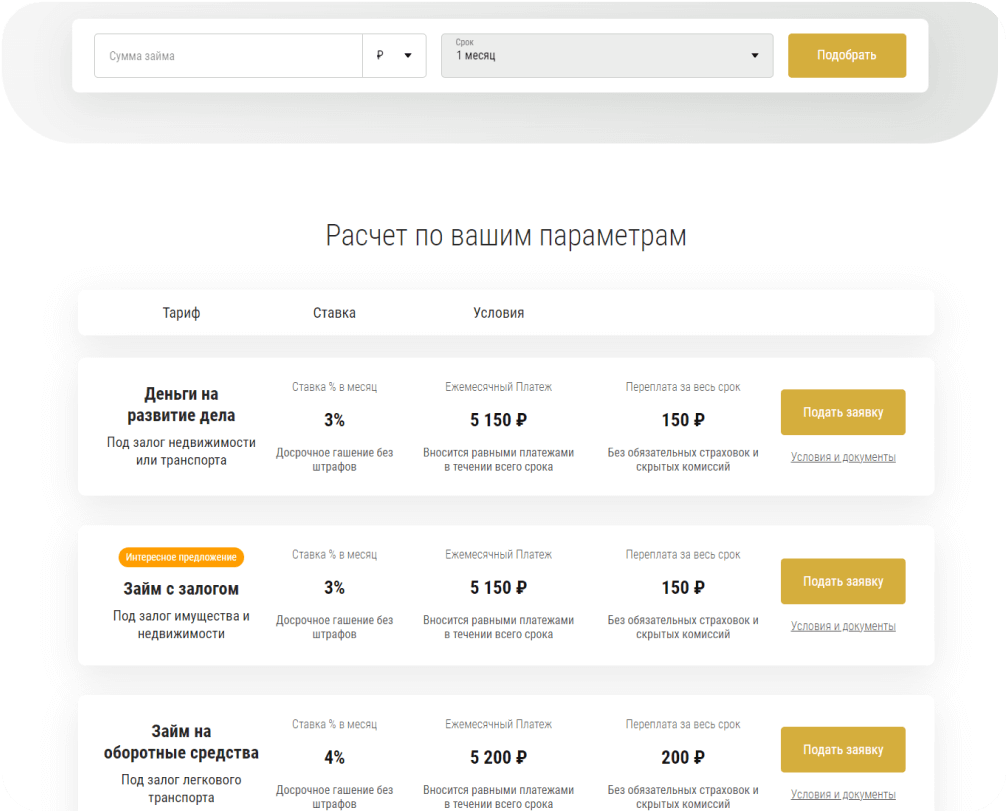Screen dimensions: 1006x811
Task: Click the Займ на оборотные средства title
Action: (181, 742)
